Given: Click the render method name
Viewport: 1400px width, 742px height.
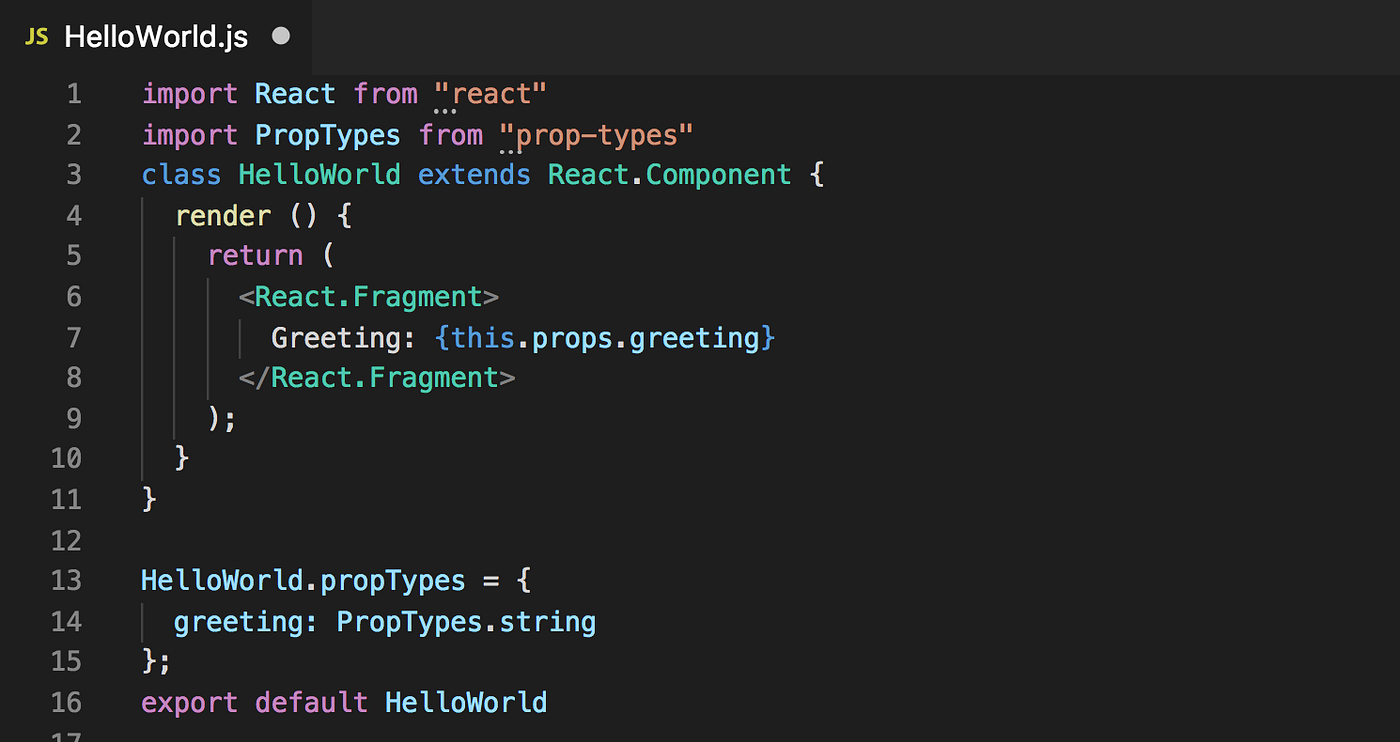Looking at the screenshot, I should 223,215.
